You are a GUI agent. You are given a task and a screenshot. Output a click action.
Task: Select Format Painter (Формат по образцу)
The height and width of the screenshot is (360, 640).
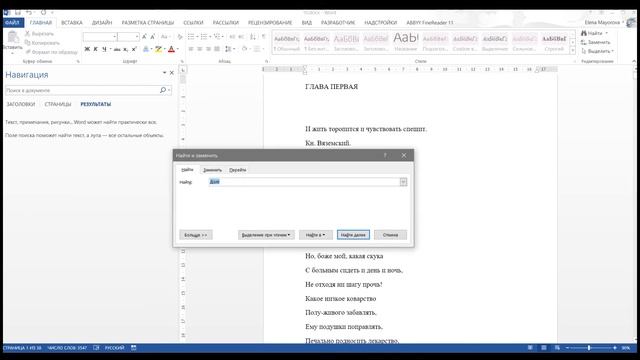pyautogui.click(x=51, y=52)
